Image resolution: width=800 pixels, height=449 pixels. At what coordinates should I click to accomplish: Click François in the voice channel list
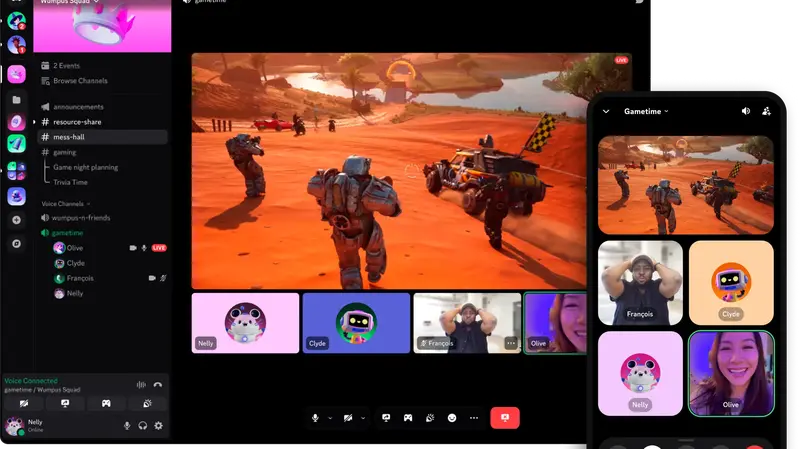pyautogui.click(x=74, y=278)
